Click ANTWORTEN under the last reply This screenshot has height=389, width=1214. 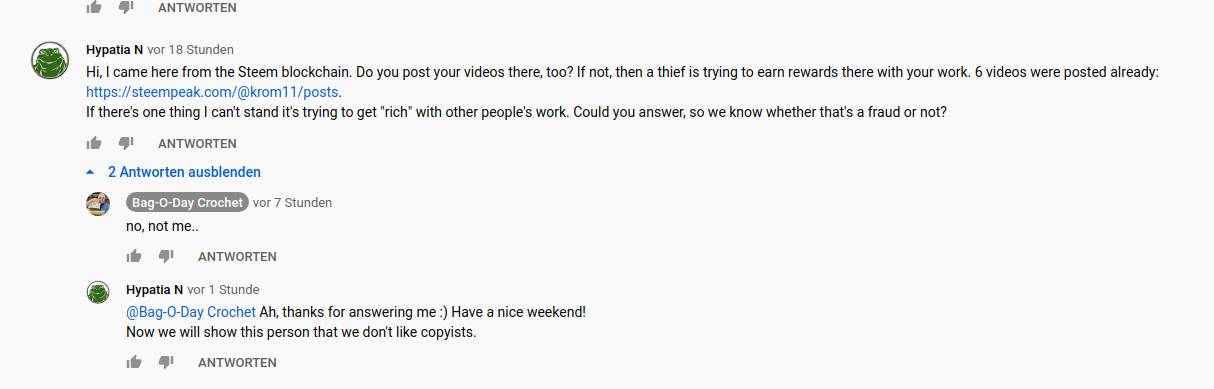237,363
